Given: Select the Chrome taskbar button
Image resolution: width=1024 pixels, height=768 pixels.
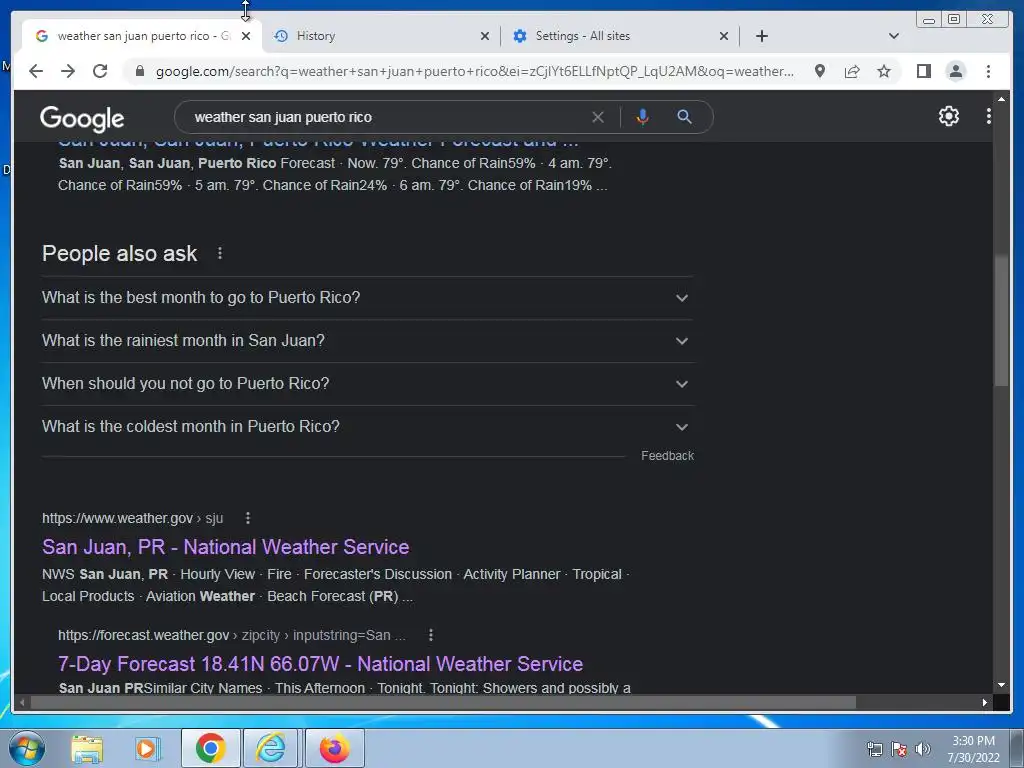Looking at the screenshot, I should tap(210, 748).
